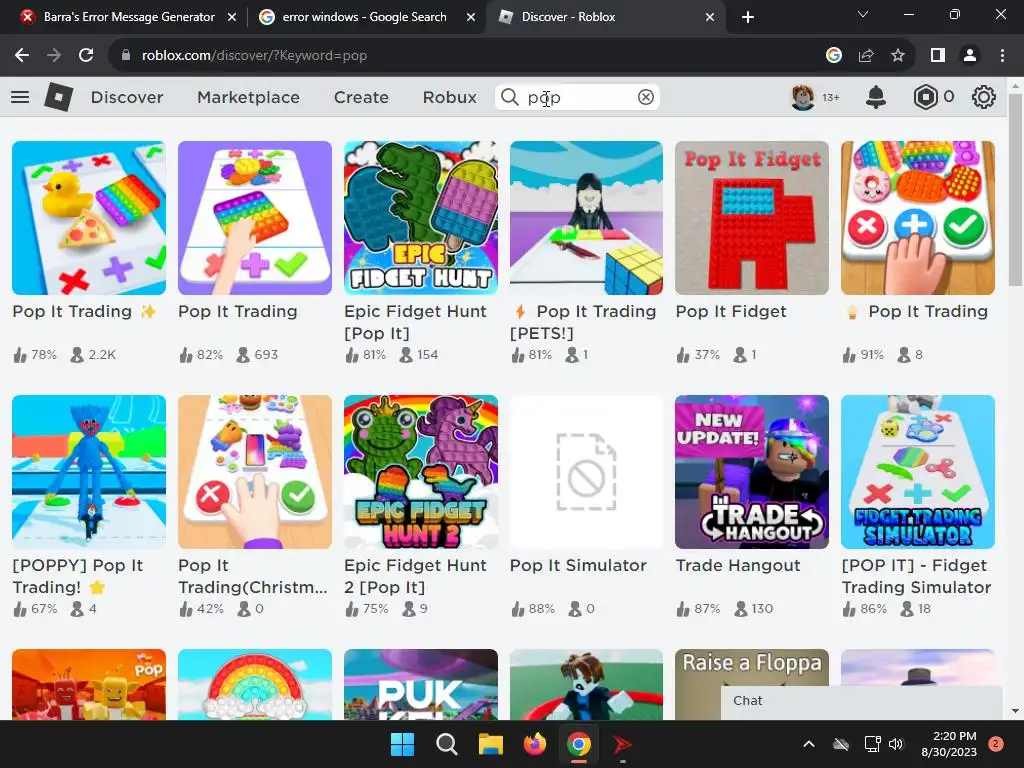Click the Roblox logo home icon
The height and width of the screenshot is (768, 1024).
point(59,97)
